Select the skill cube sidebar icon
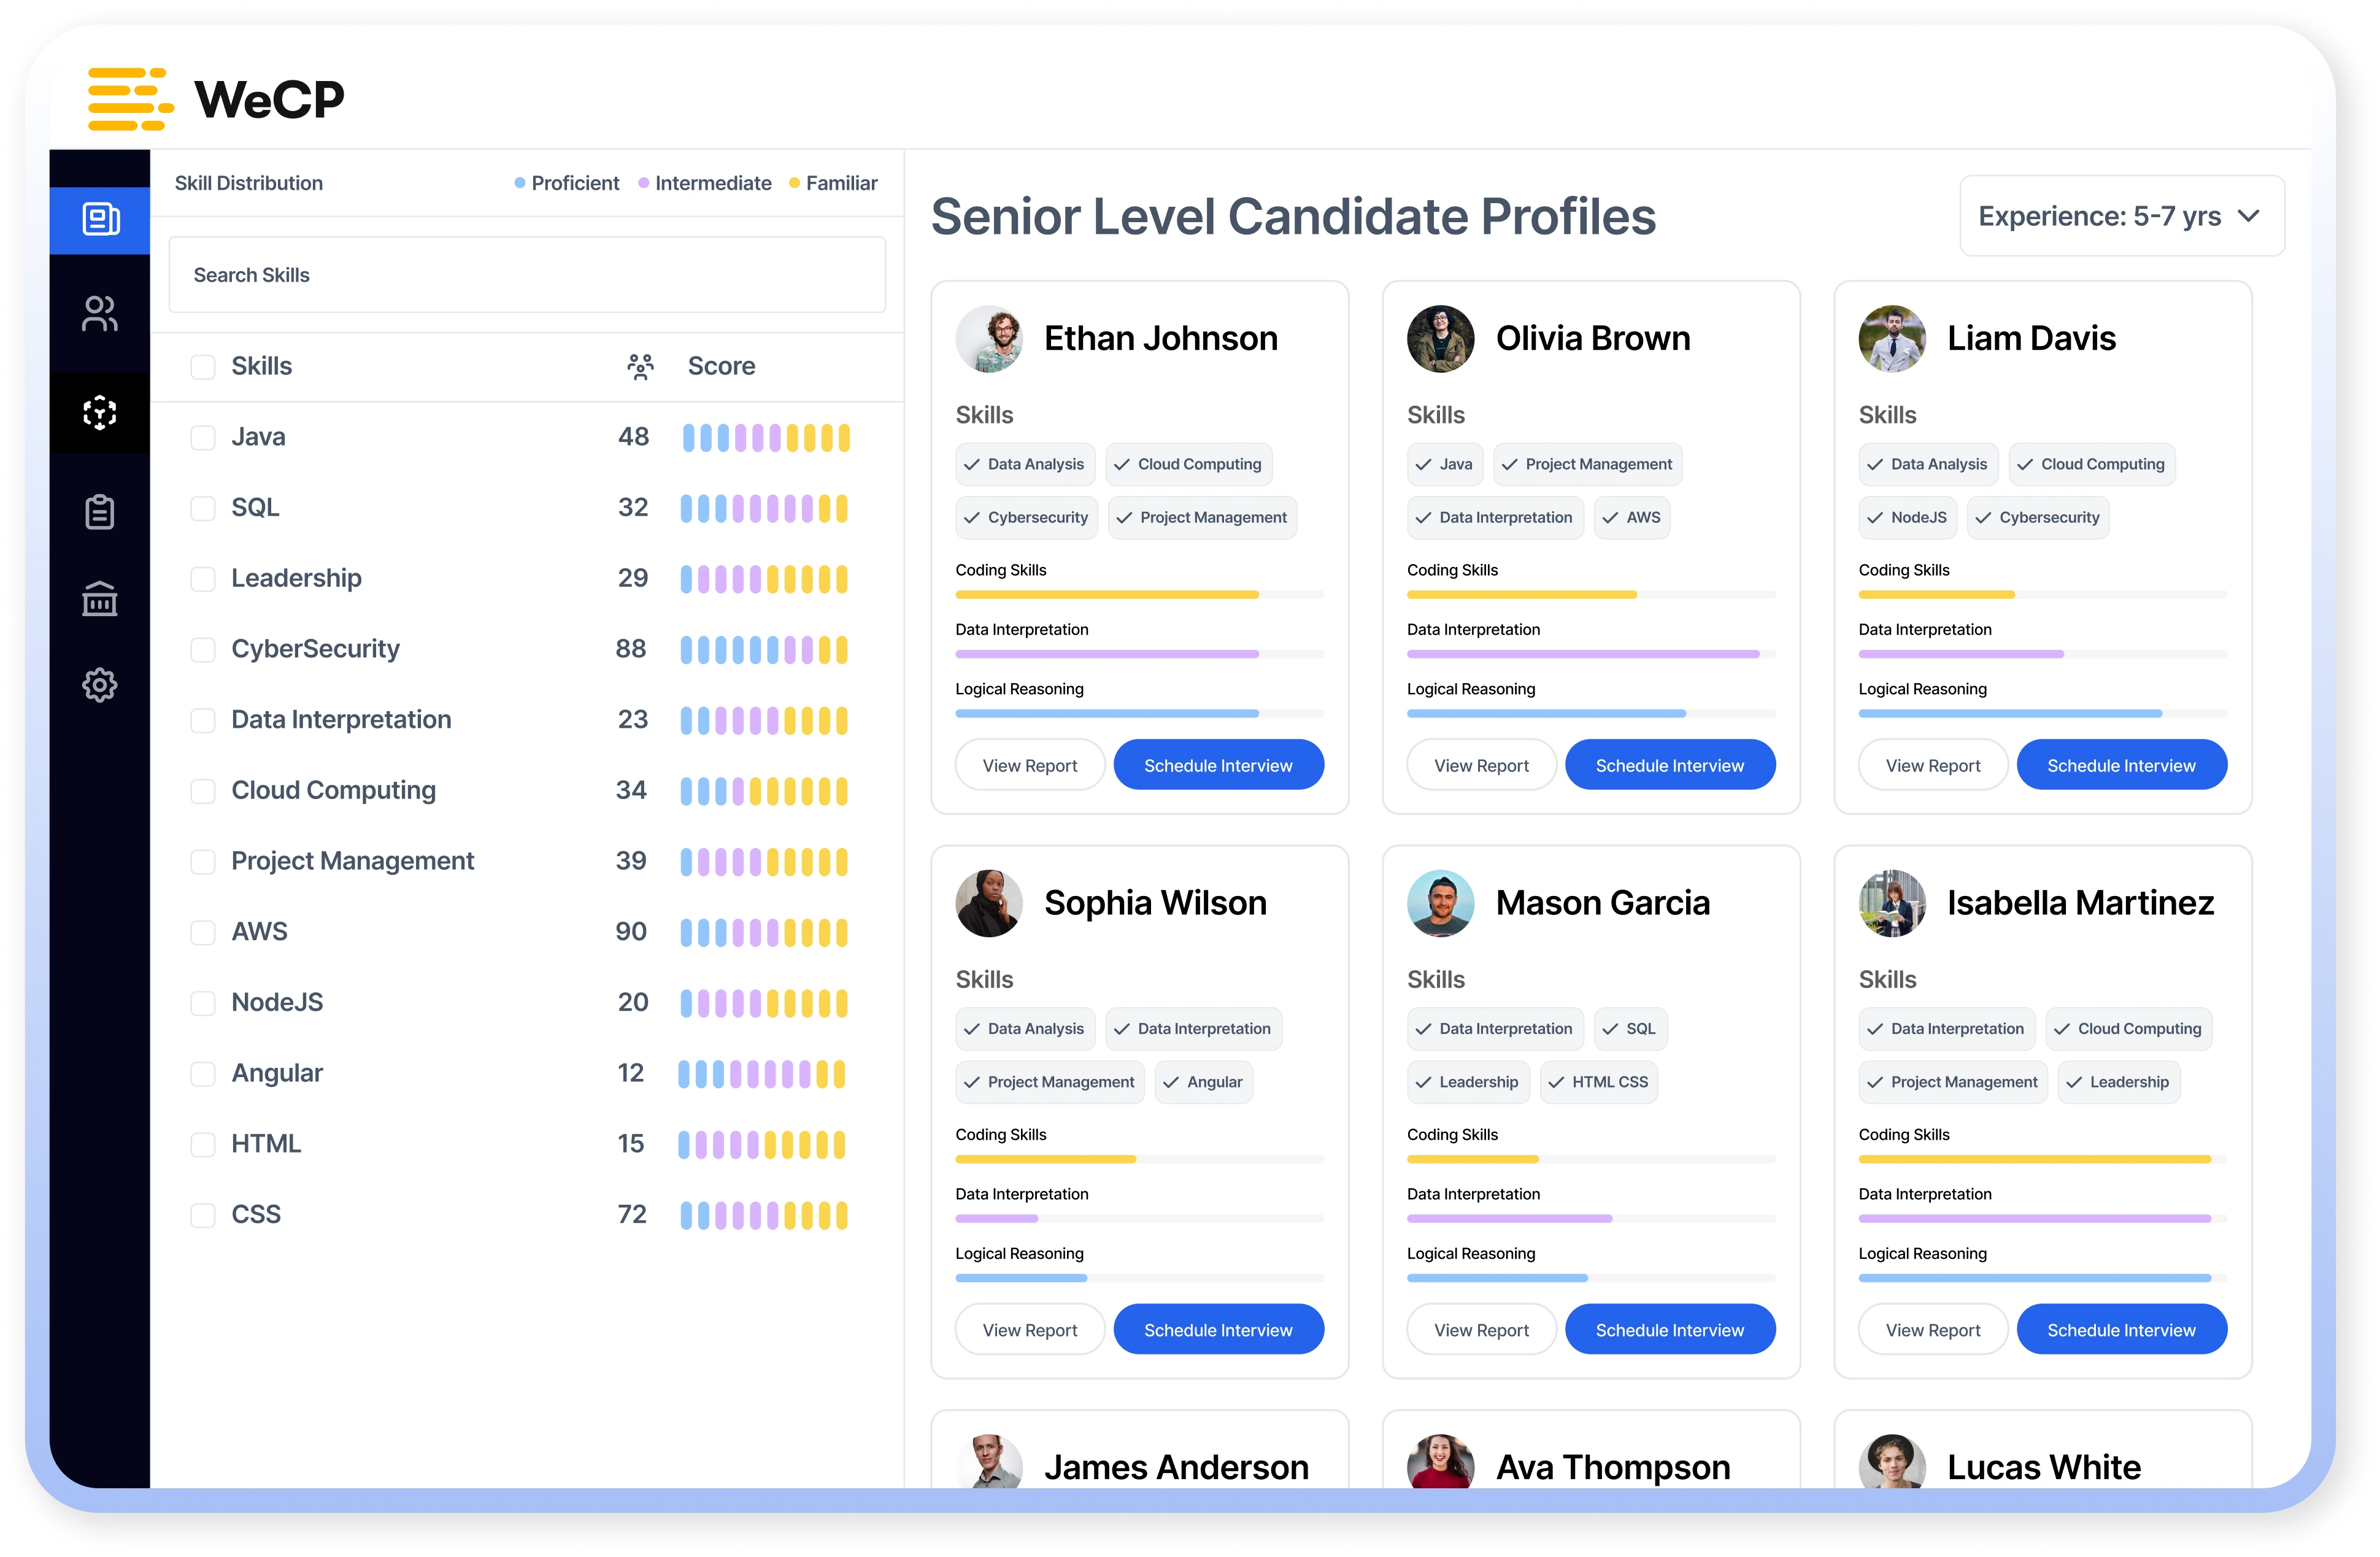The height and width of the screenshot is (1557, 2380). (x=100, y=412)
